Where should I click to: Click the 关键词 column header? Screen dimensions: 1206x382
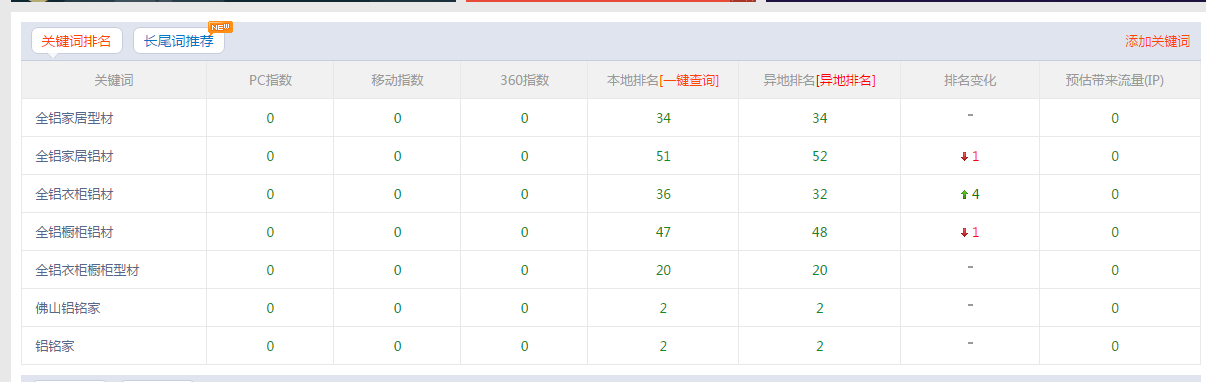pos(114,80)
